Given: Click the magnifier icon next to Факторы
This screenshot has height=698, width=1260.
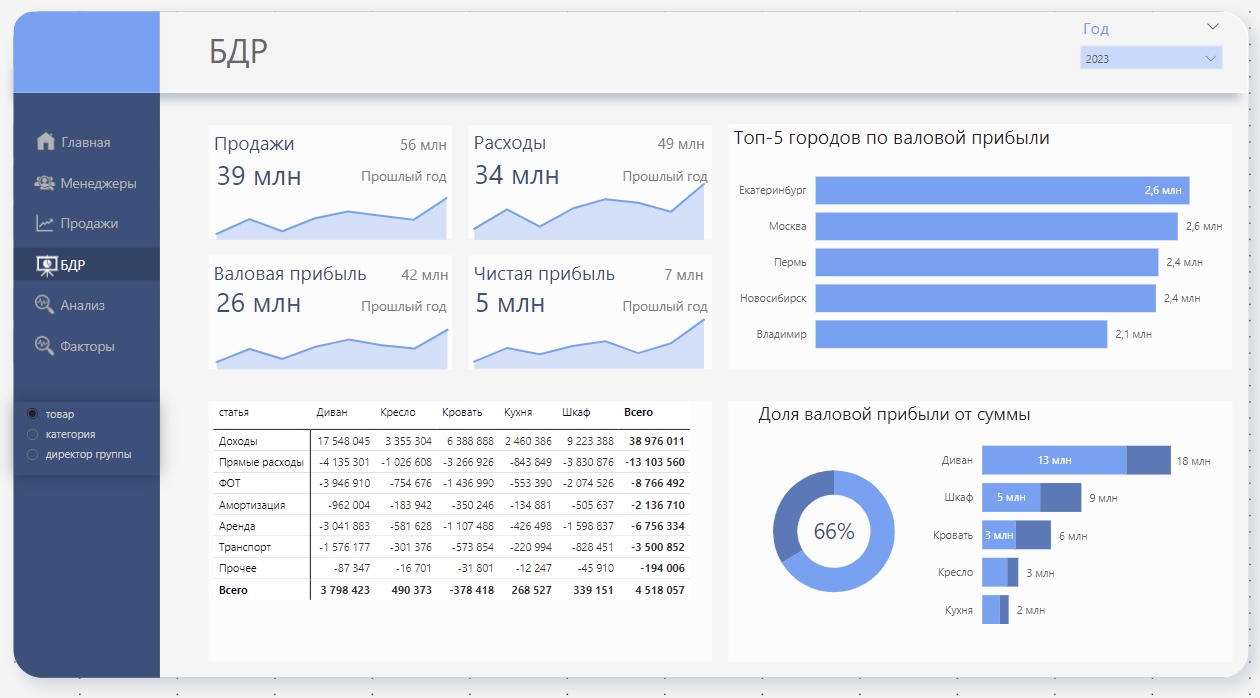Looking at the screenshot, I should pyautogui.click(x=45, y=346).
